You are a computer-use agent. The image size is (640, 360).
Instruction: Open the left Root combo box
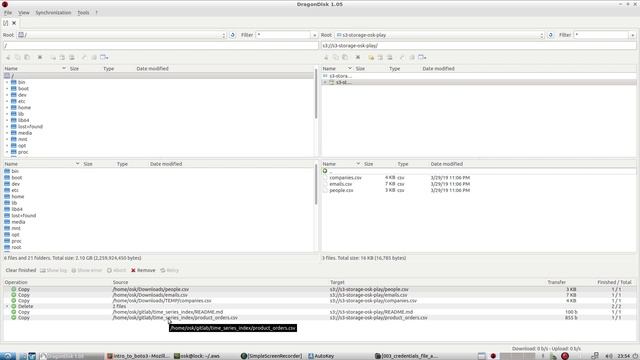coord(122,35)
